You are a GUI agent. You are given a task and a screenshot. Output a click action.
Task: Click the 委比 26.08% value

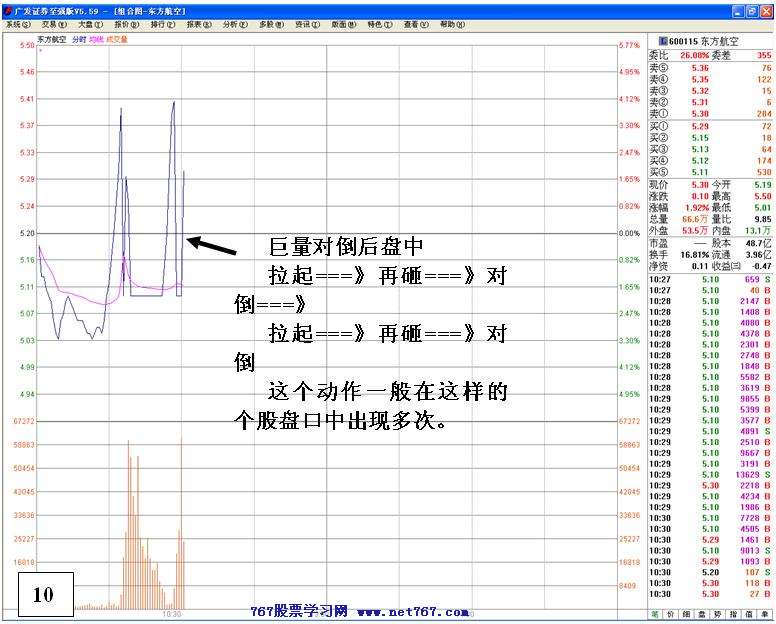tap(694, 55)
